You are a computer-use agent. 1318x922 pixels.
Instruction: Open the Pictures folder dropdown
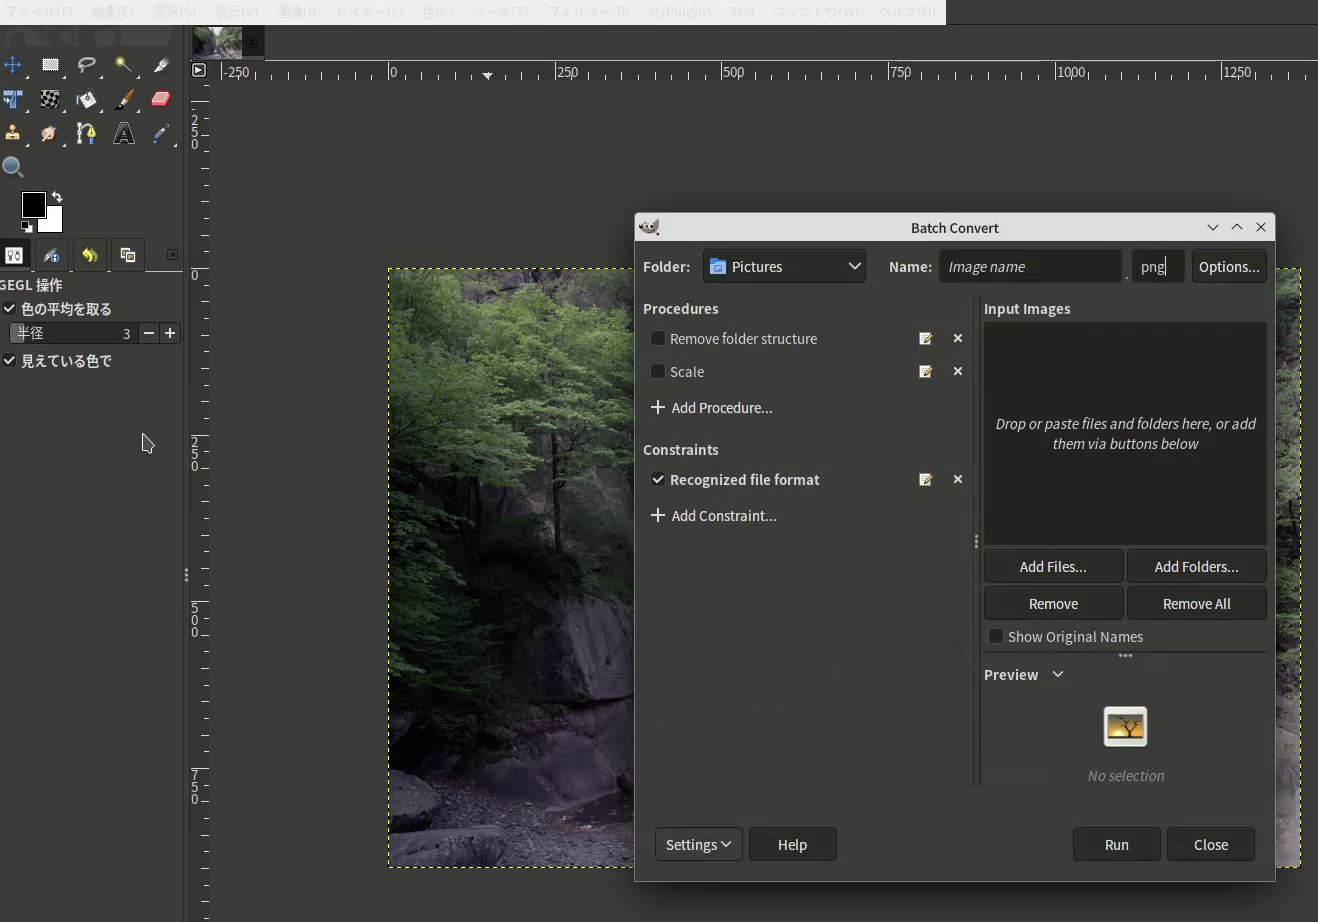pyautogui.click(x=784, y=266)
